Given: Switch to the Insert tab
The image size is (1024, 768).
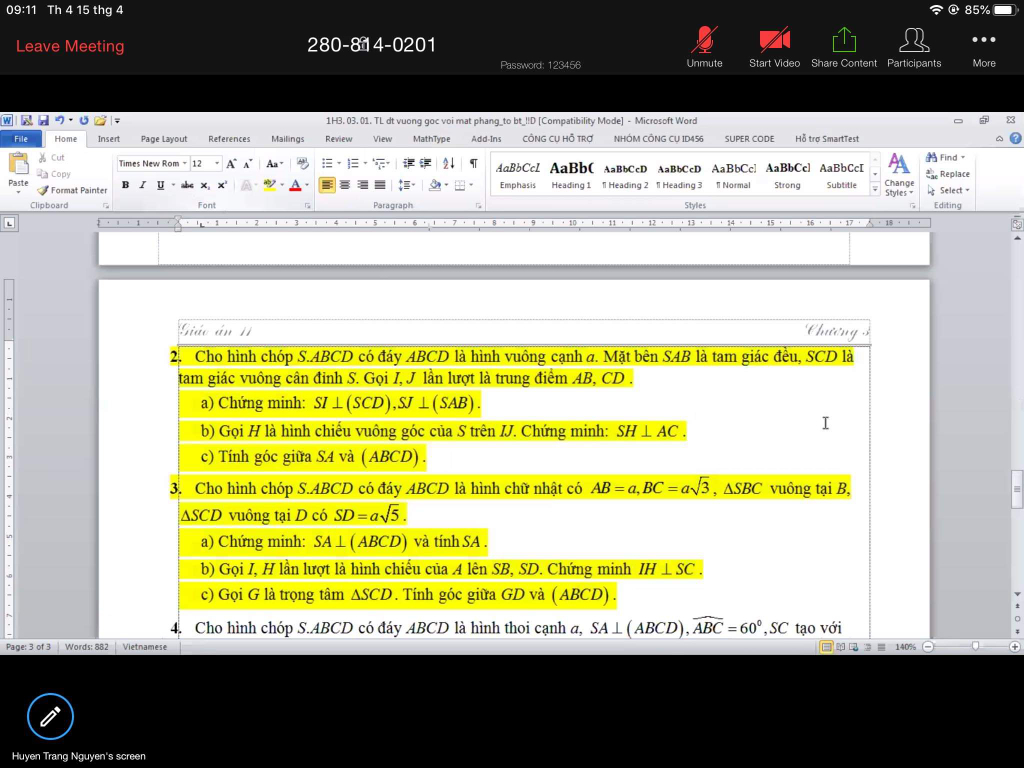Looking at the screenshot, I should point(108,138).
